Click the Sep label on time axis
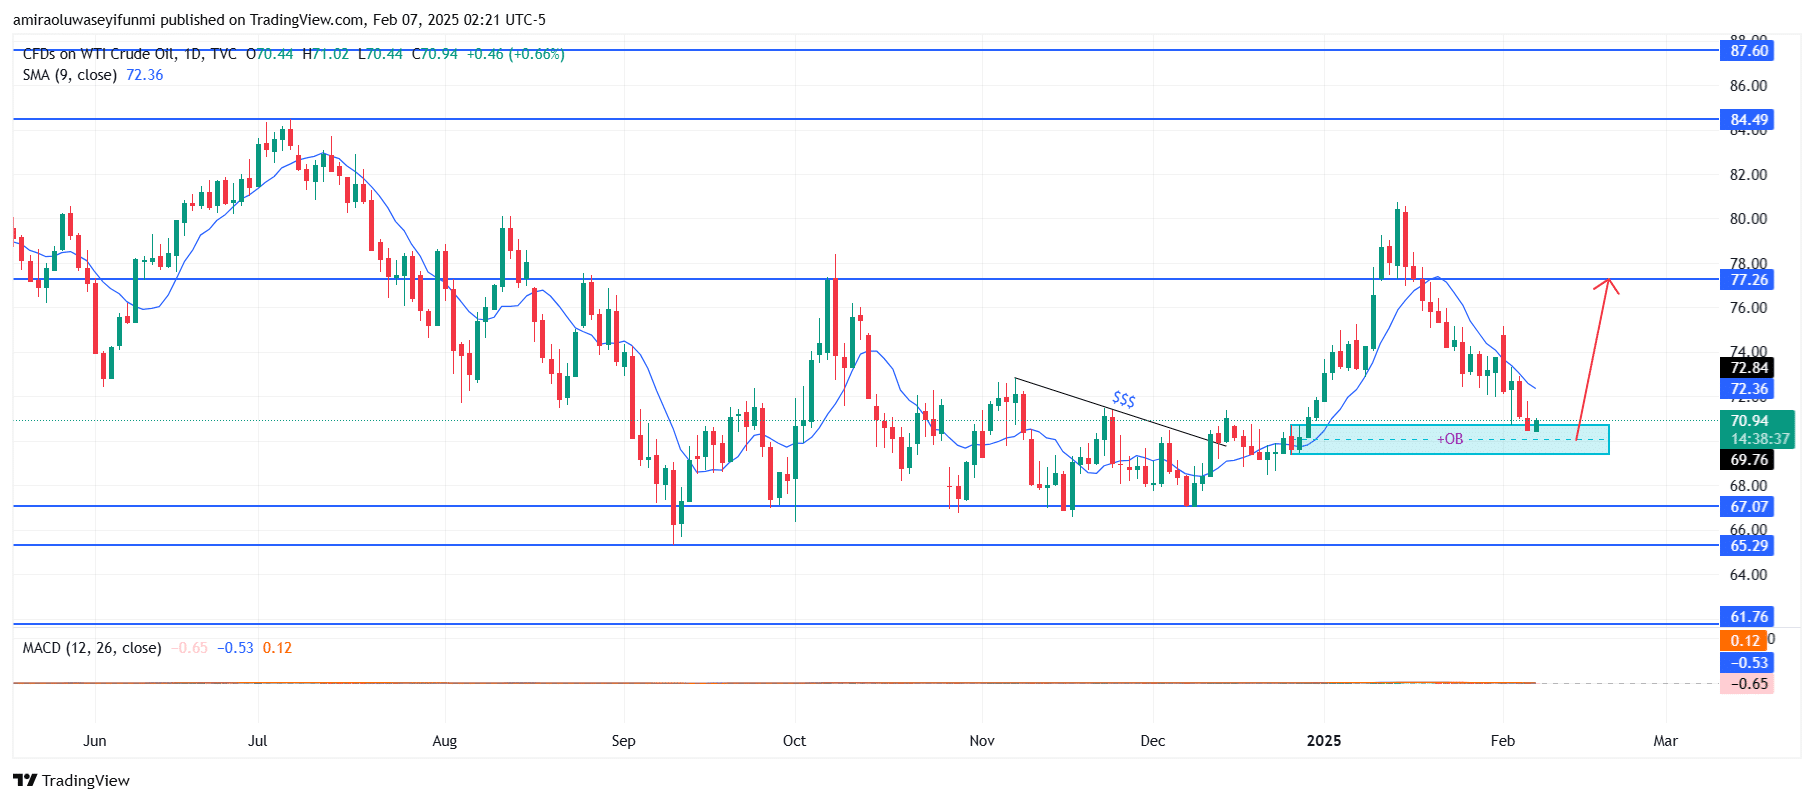This screenshot has width=1814, height=802. click(623, 741)
